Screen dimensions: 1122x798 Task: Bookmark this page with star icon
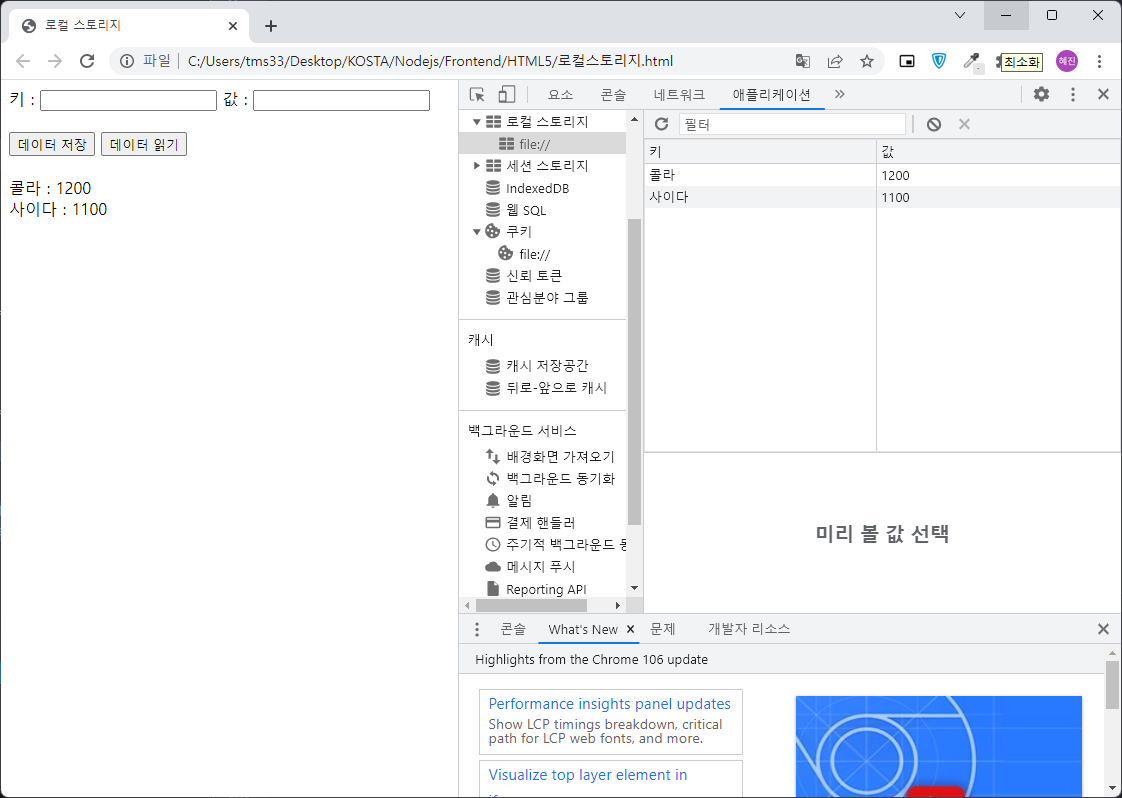click(867, 62)
